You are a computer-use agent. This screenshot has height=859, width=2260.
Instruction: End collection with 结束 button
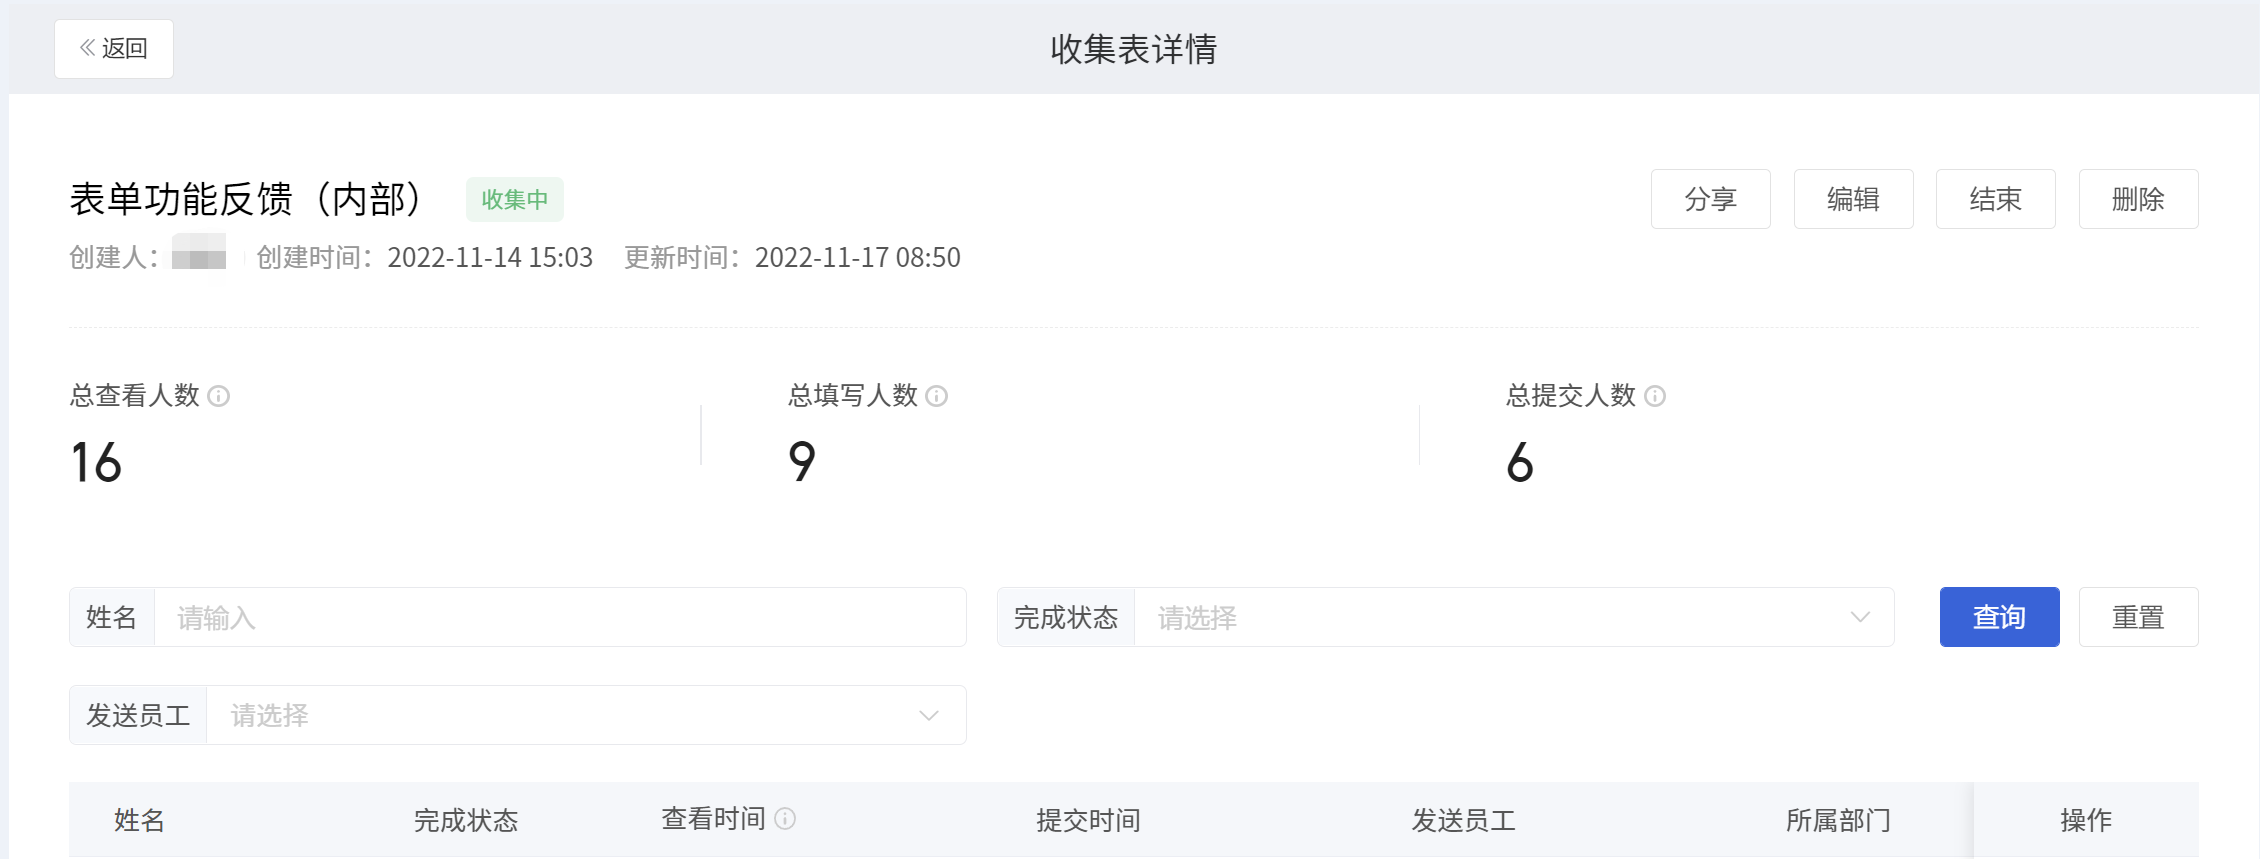click(1996, 199)
